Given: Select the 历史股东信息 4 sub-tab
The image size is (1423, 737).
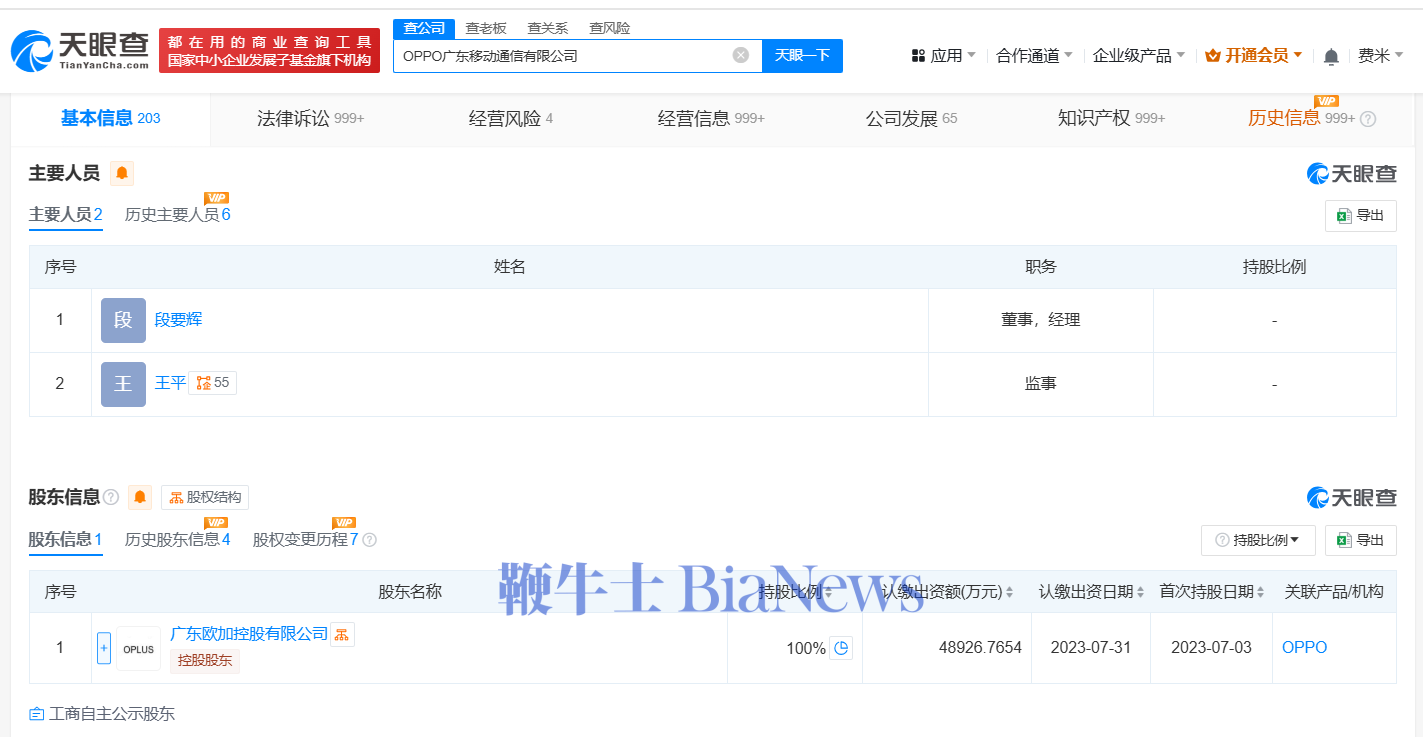Looking at the screenshot, I should pos(178,540).
